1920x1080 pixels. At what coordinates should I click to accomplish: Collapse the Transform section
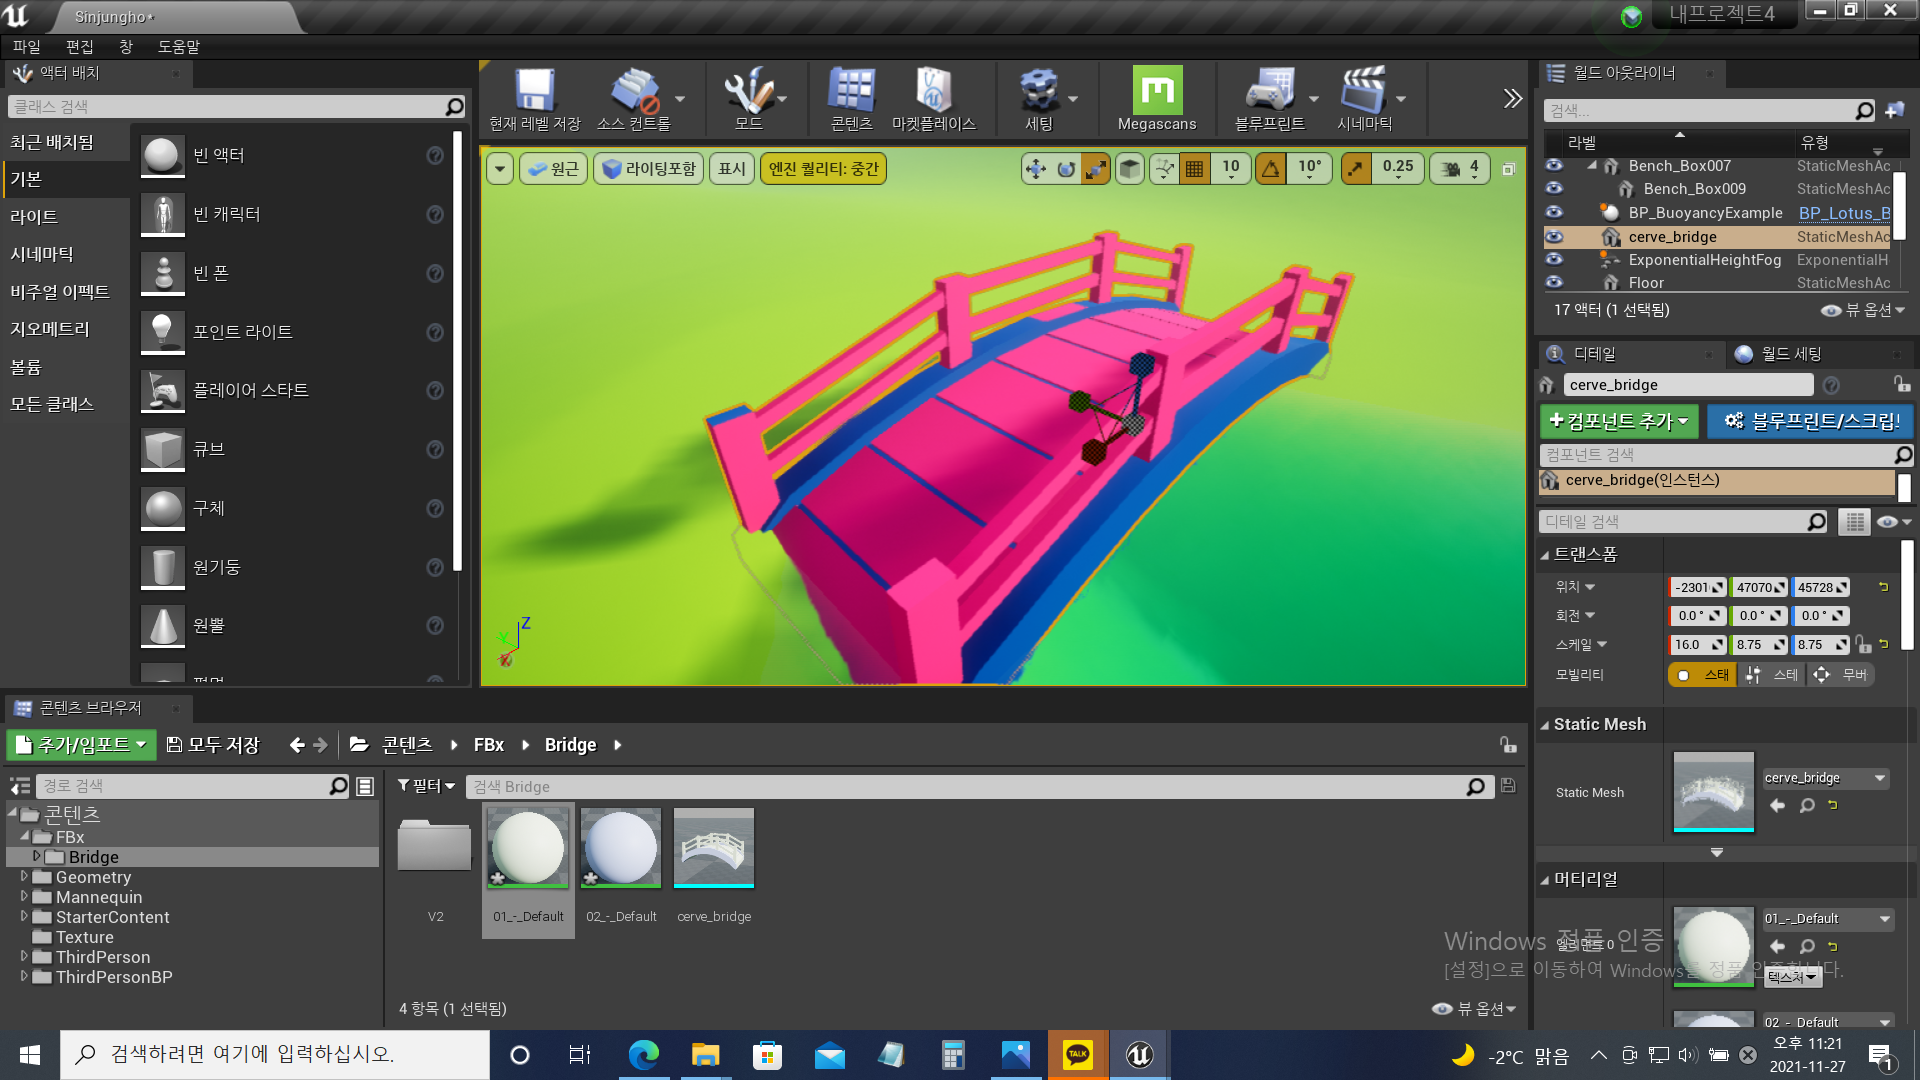pyautogui.click(x=1545, y=555)
